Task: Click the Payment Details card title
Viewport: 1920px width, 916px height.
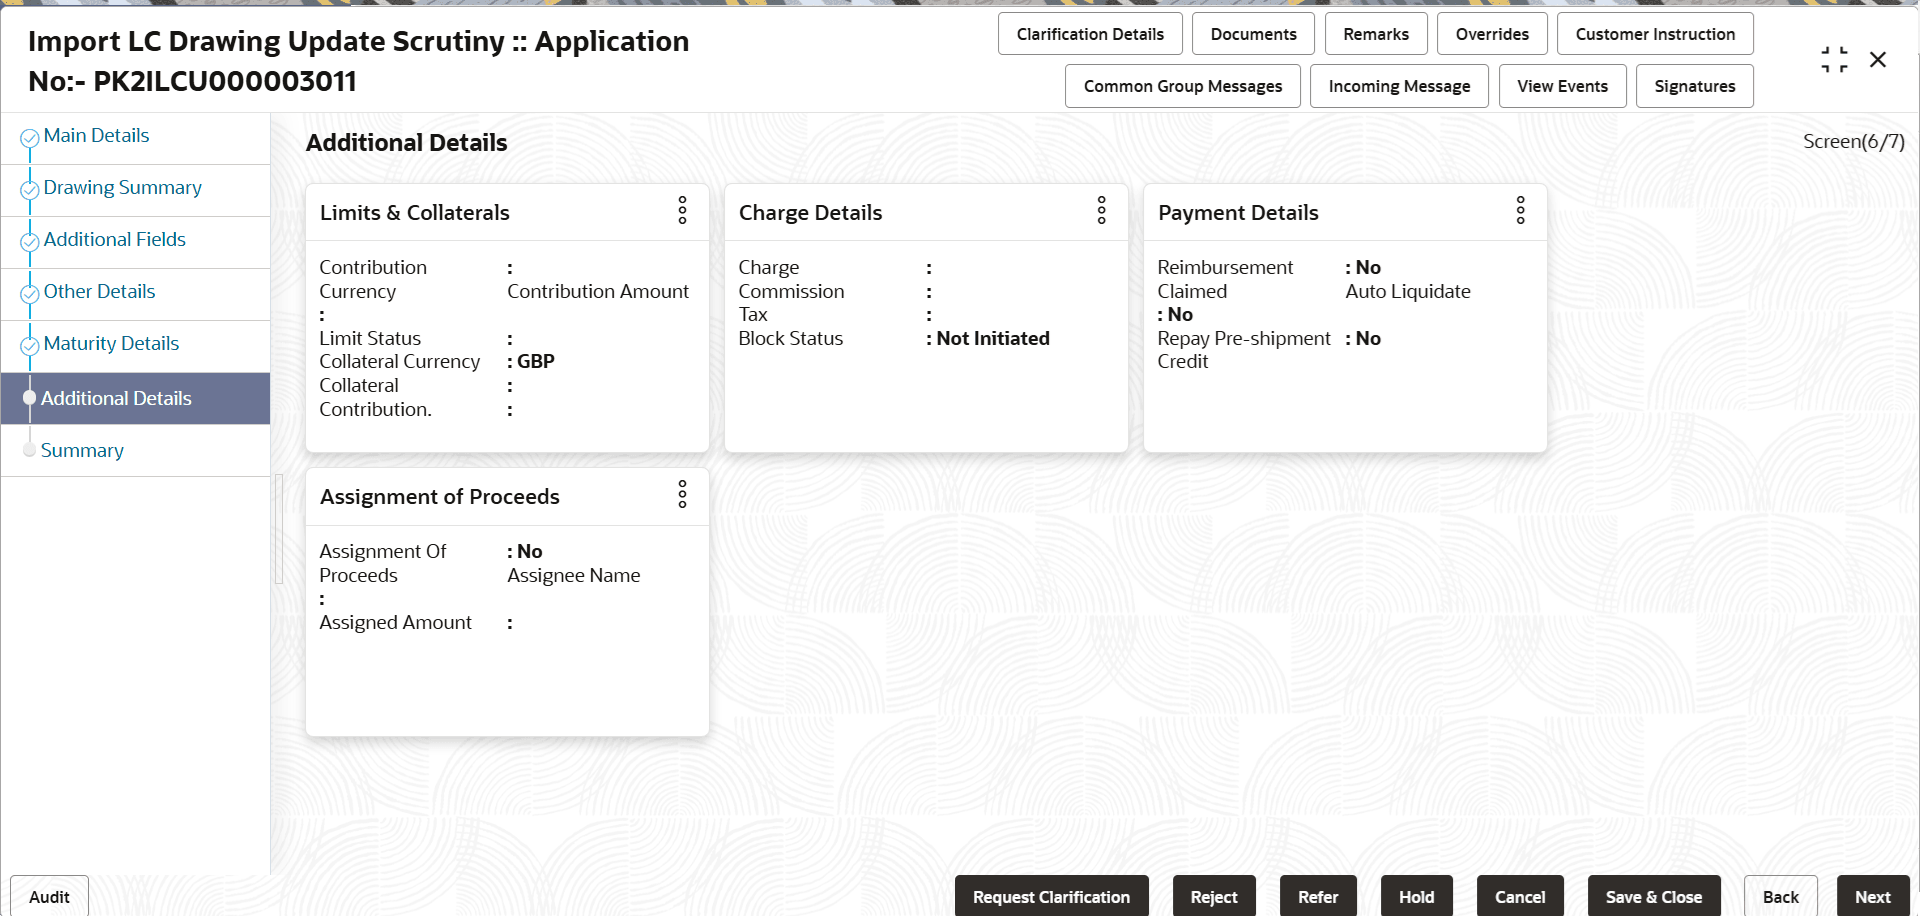Action: click(x=1238, y=213)
